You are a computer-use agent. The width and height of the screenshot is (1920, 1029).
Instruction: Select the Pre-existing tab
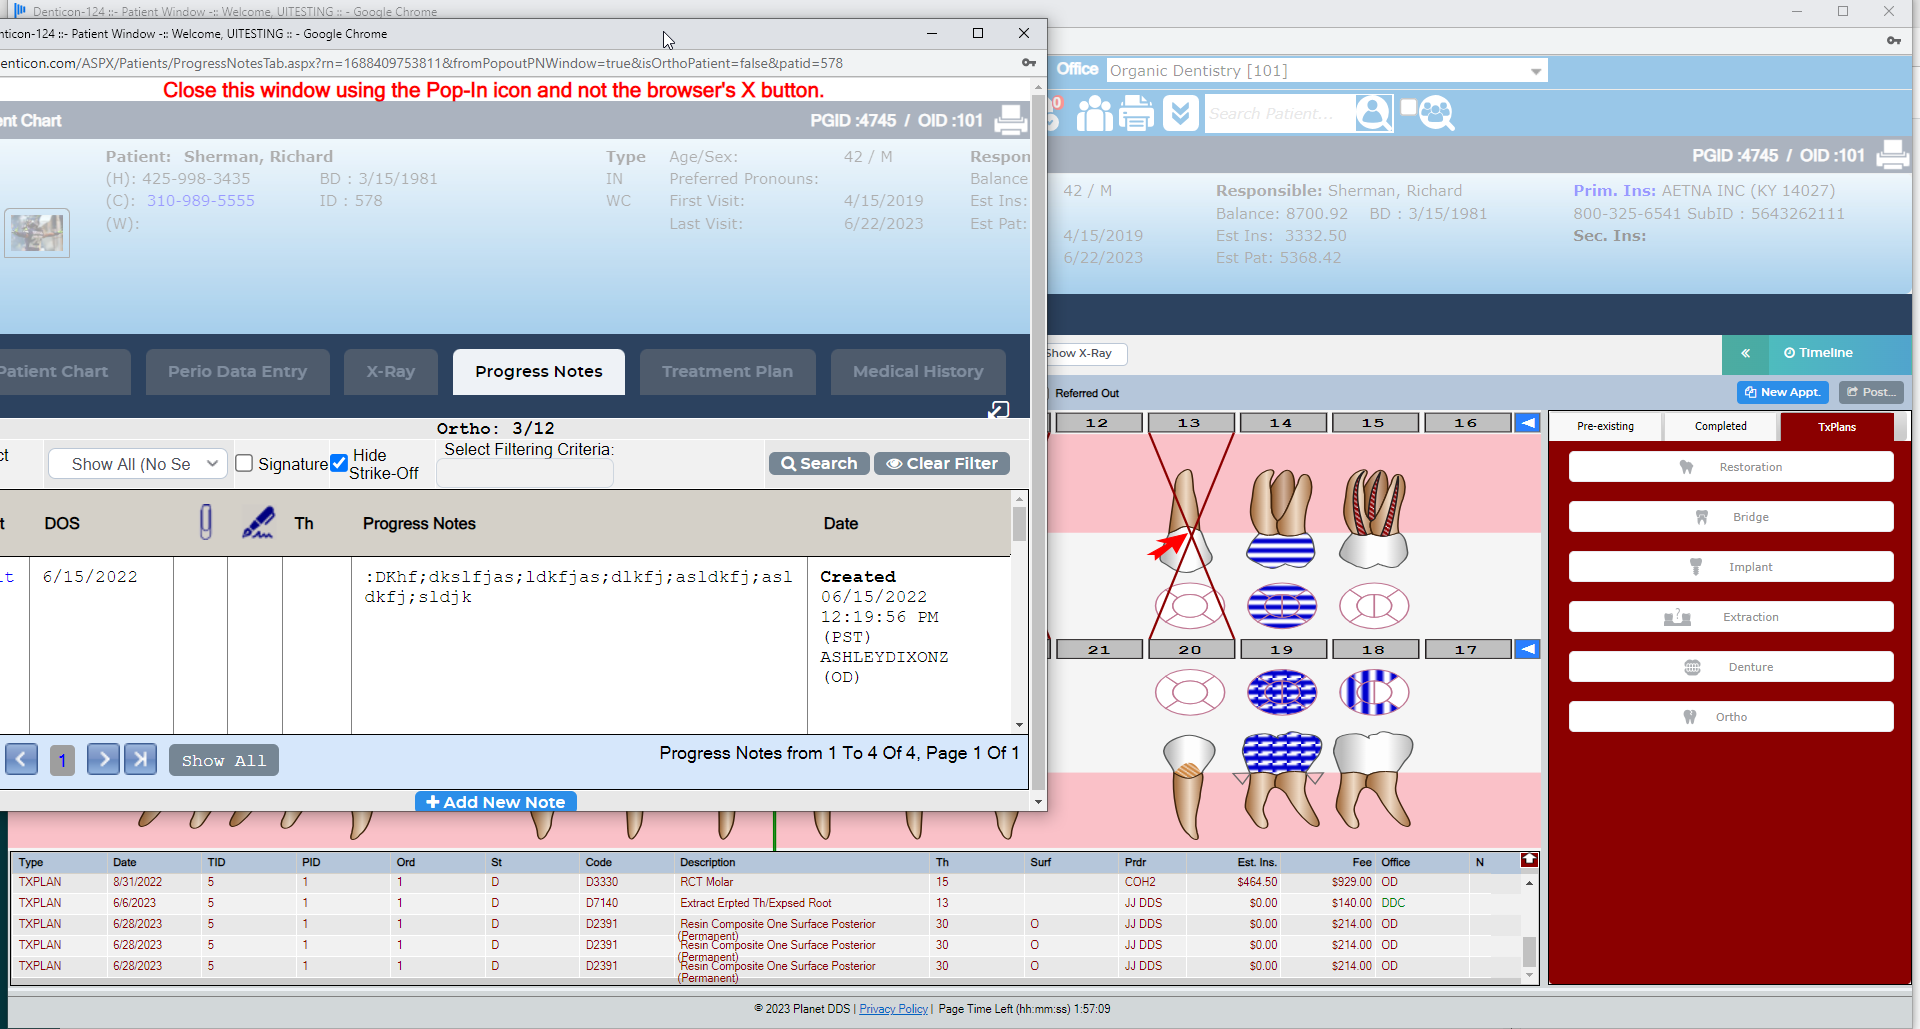[x=1605, y=427]
